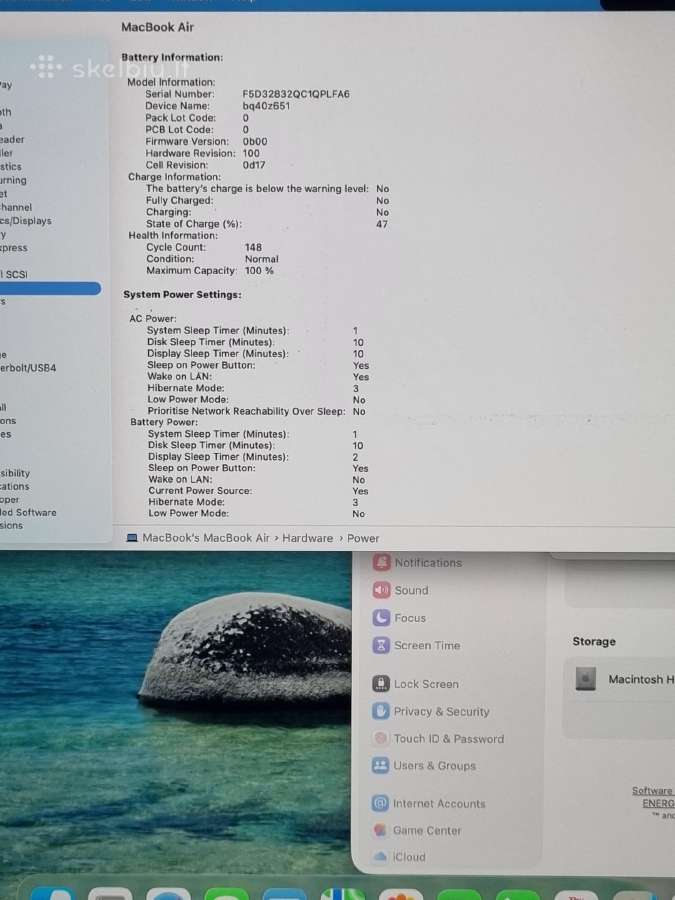The image size is (675, 900).
Task: Select the highlighted Power sidebar row
Action: tap(51, 288)
